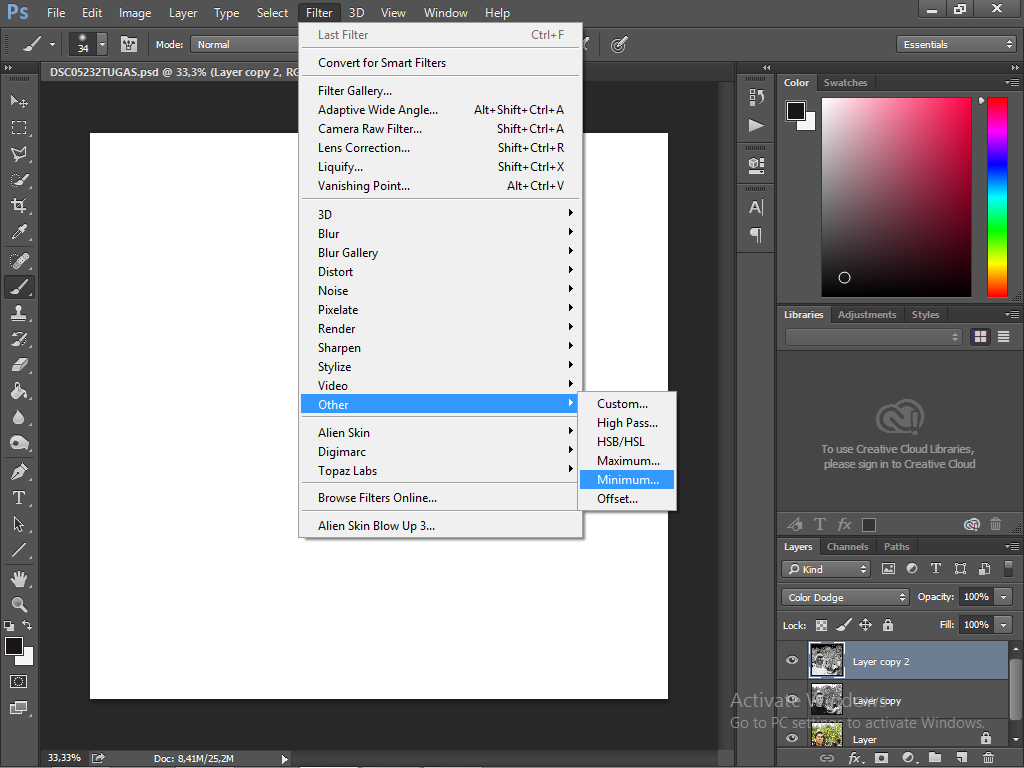Click the color picker field
1024x768 pixels.
point(896,197)
